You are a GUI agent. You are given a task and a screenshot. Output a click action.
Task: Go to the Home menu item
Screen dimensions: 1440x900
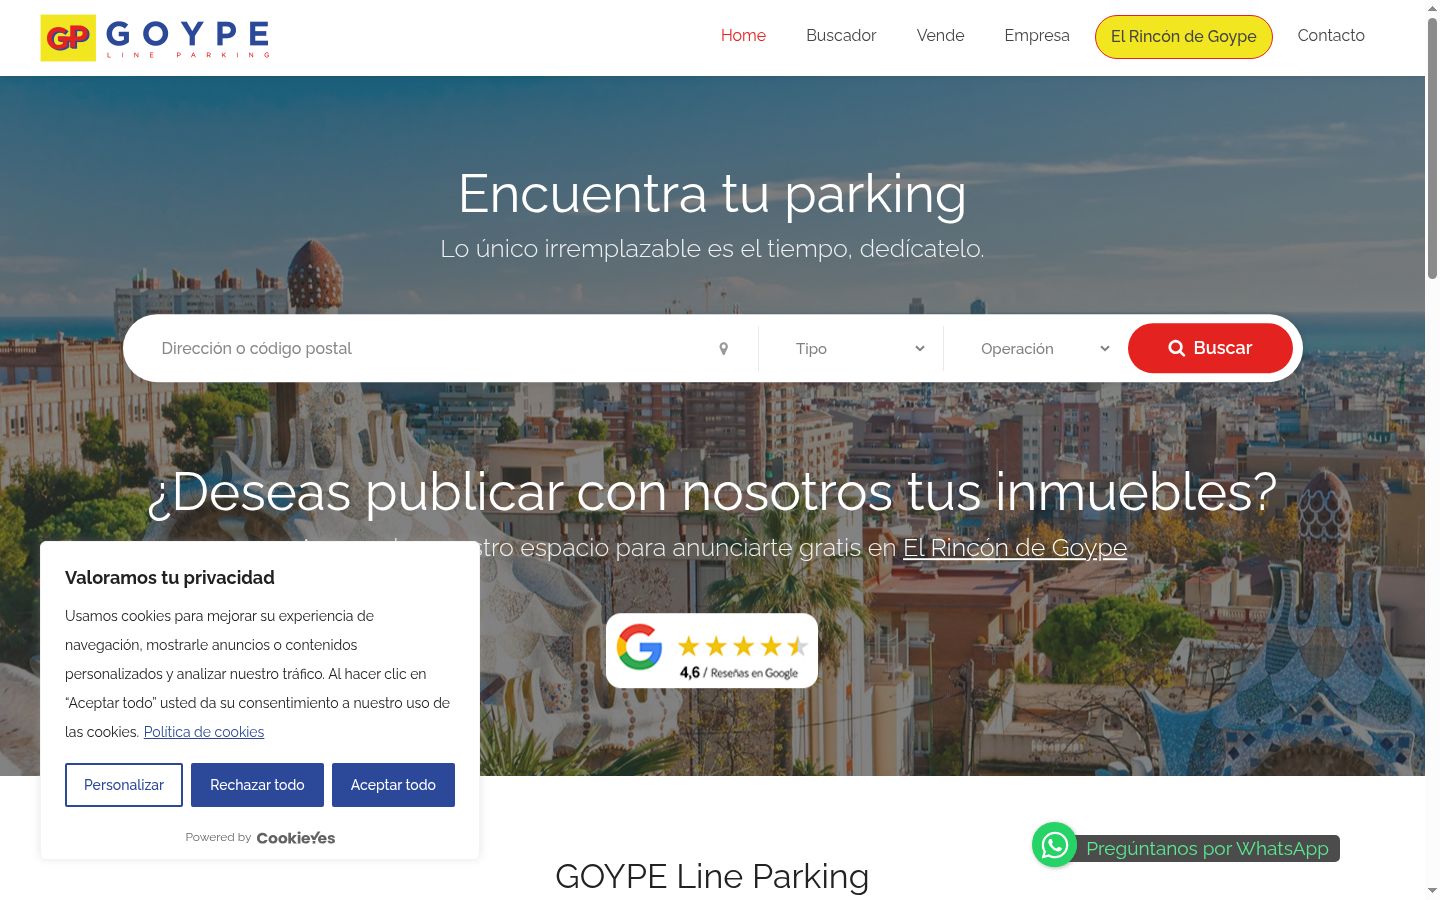(x=743, y=36)
